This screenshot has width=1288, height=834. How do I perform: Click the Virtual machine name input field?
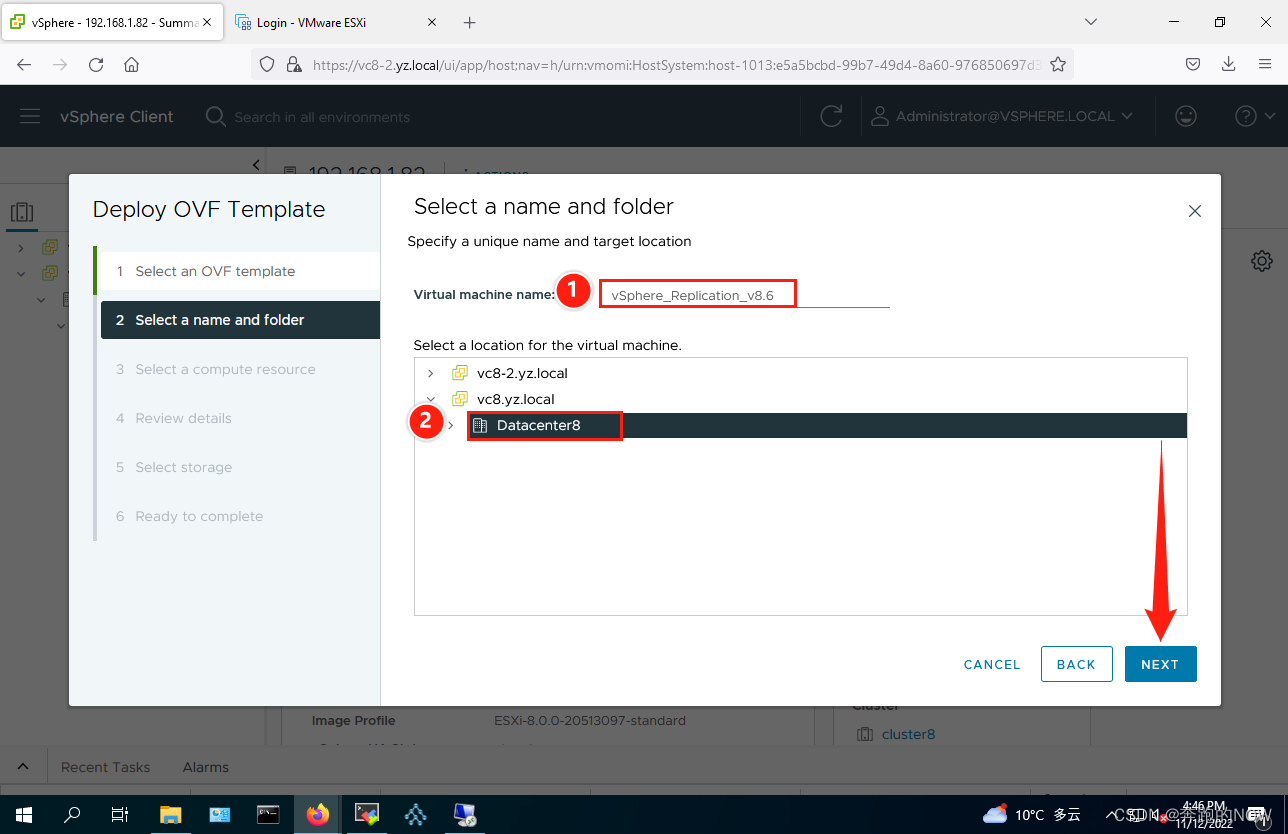[744, 295]
